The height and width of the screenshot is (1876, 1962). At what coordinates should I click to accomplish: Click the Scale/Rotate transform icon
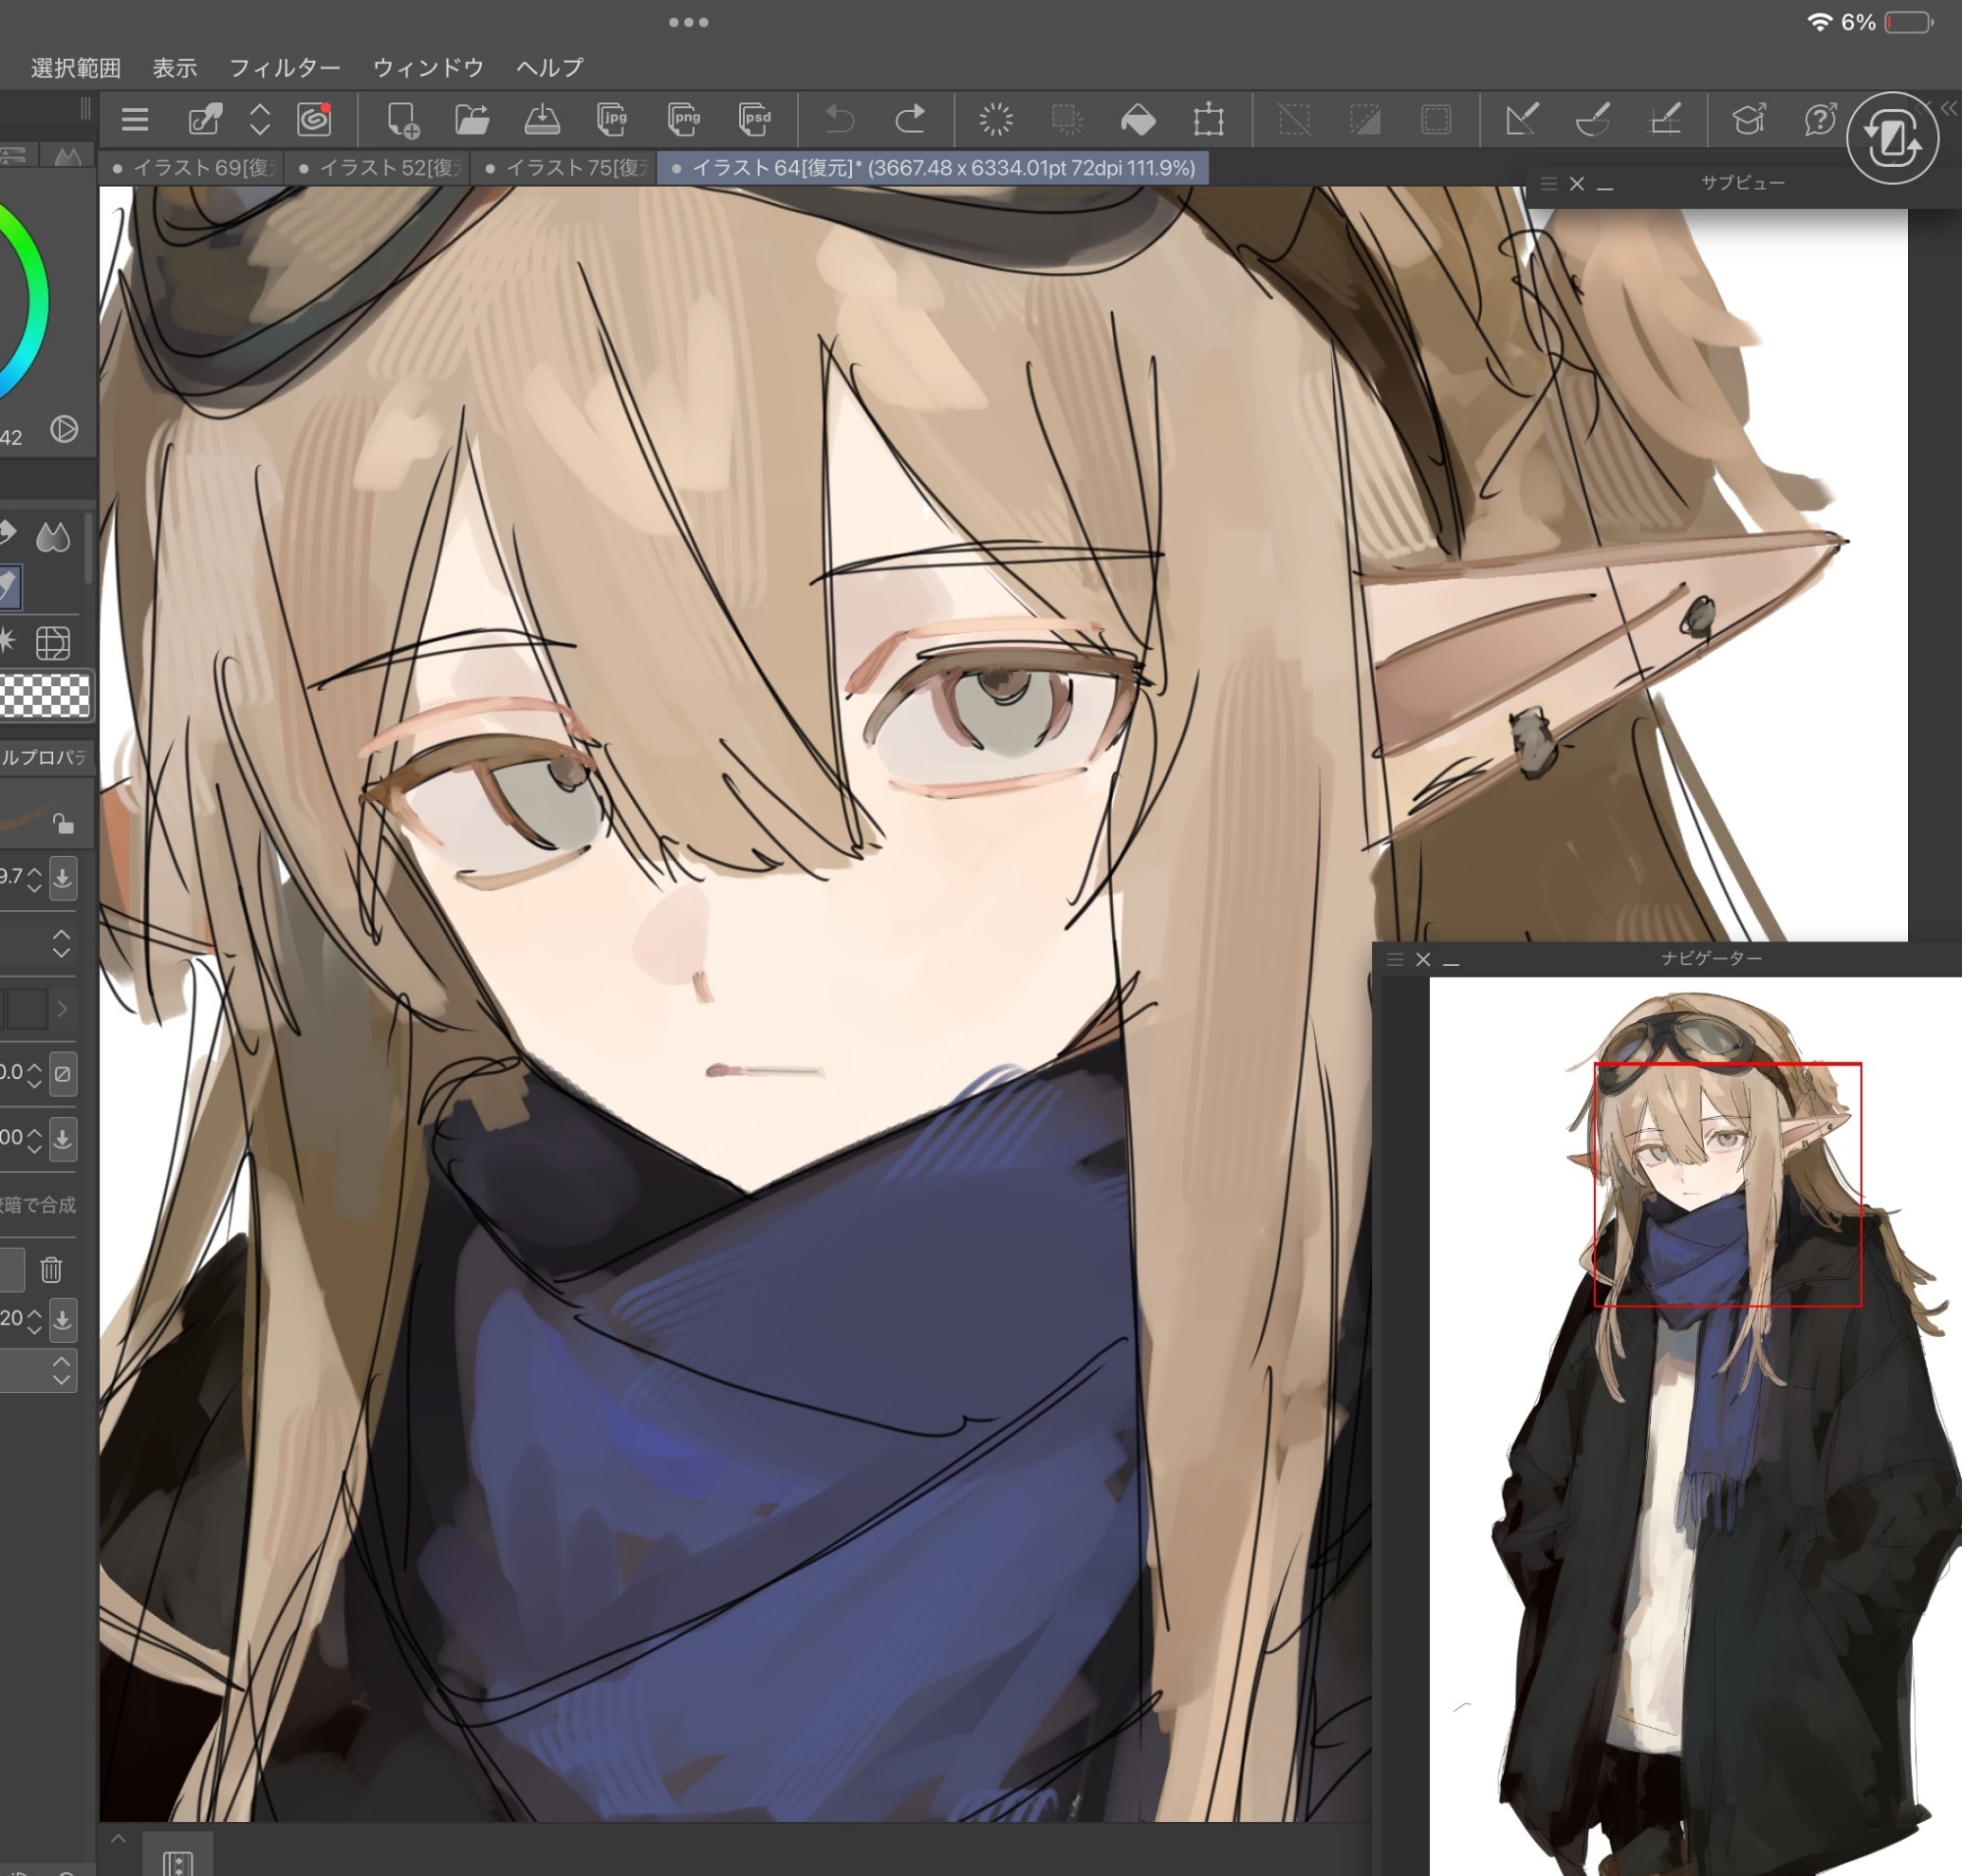(x=1208, y=120)
